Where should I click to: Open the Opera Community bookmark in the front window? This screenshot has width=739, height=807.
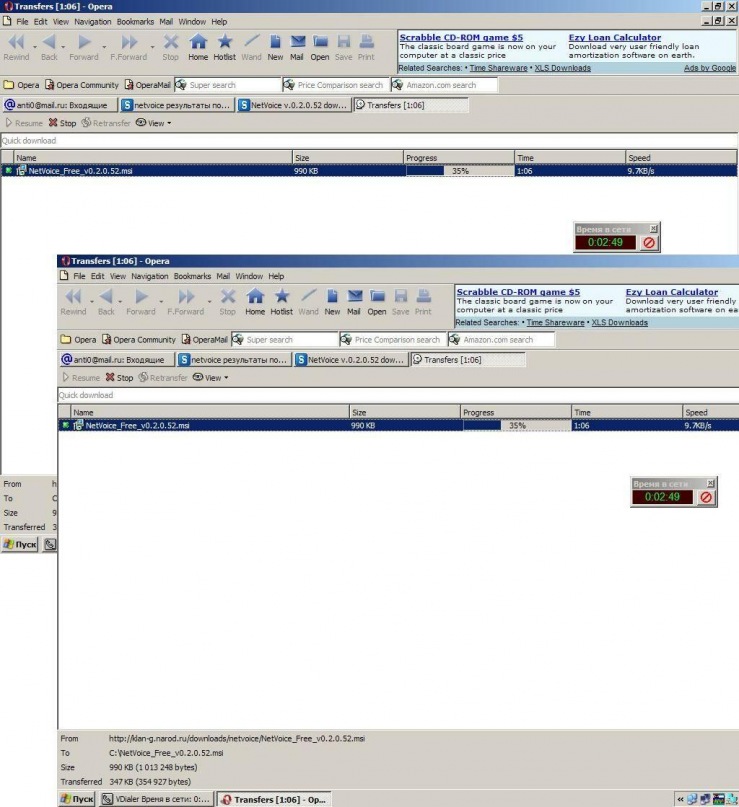coord(138,340)
